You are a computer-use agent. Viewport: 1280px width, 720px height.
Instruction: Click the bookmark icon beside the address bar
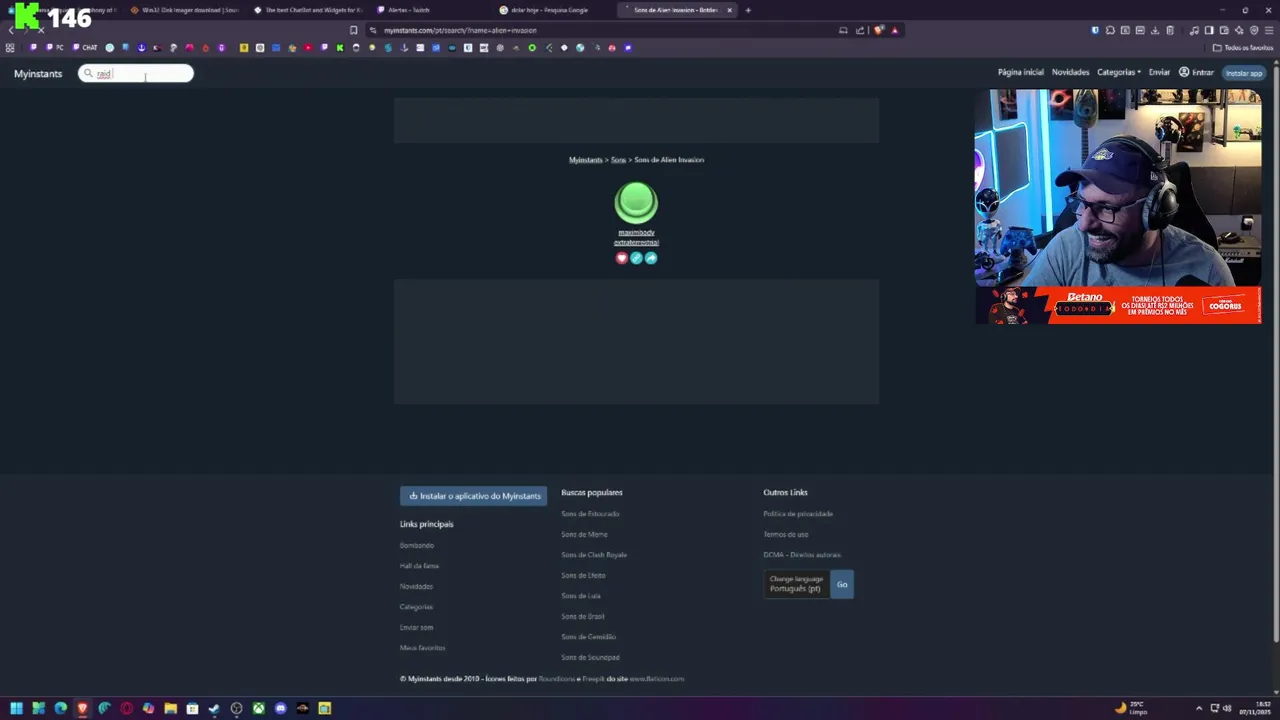(x=353, y=30)
